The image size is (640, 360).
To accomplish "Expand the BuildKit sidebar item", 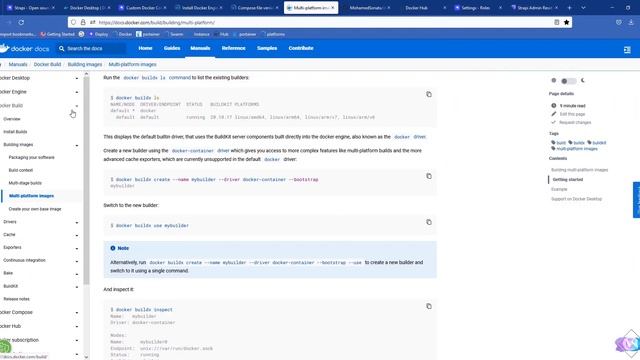I will click(x=77, y=287).
